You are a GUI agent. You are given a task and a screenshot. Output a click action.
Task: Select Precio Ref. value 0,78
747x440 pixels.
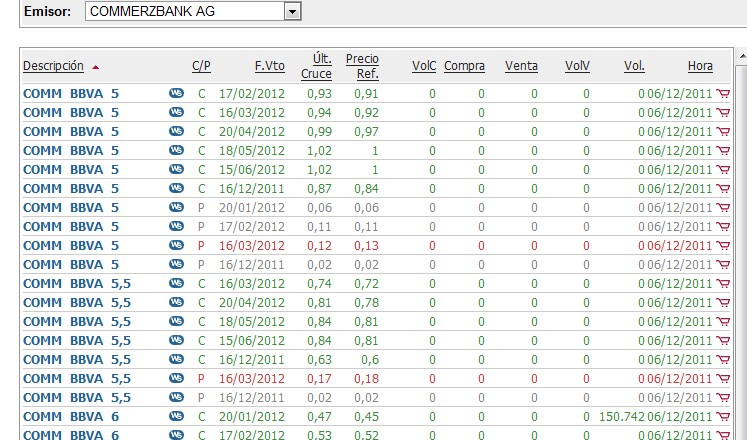tap(366, 303)
